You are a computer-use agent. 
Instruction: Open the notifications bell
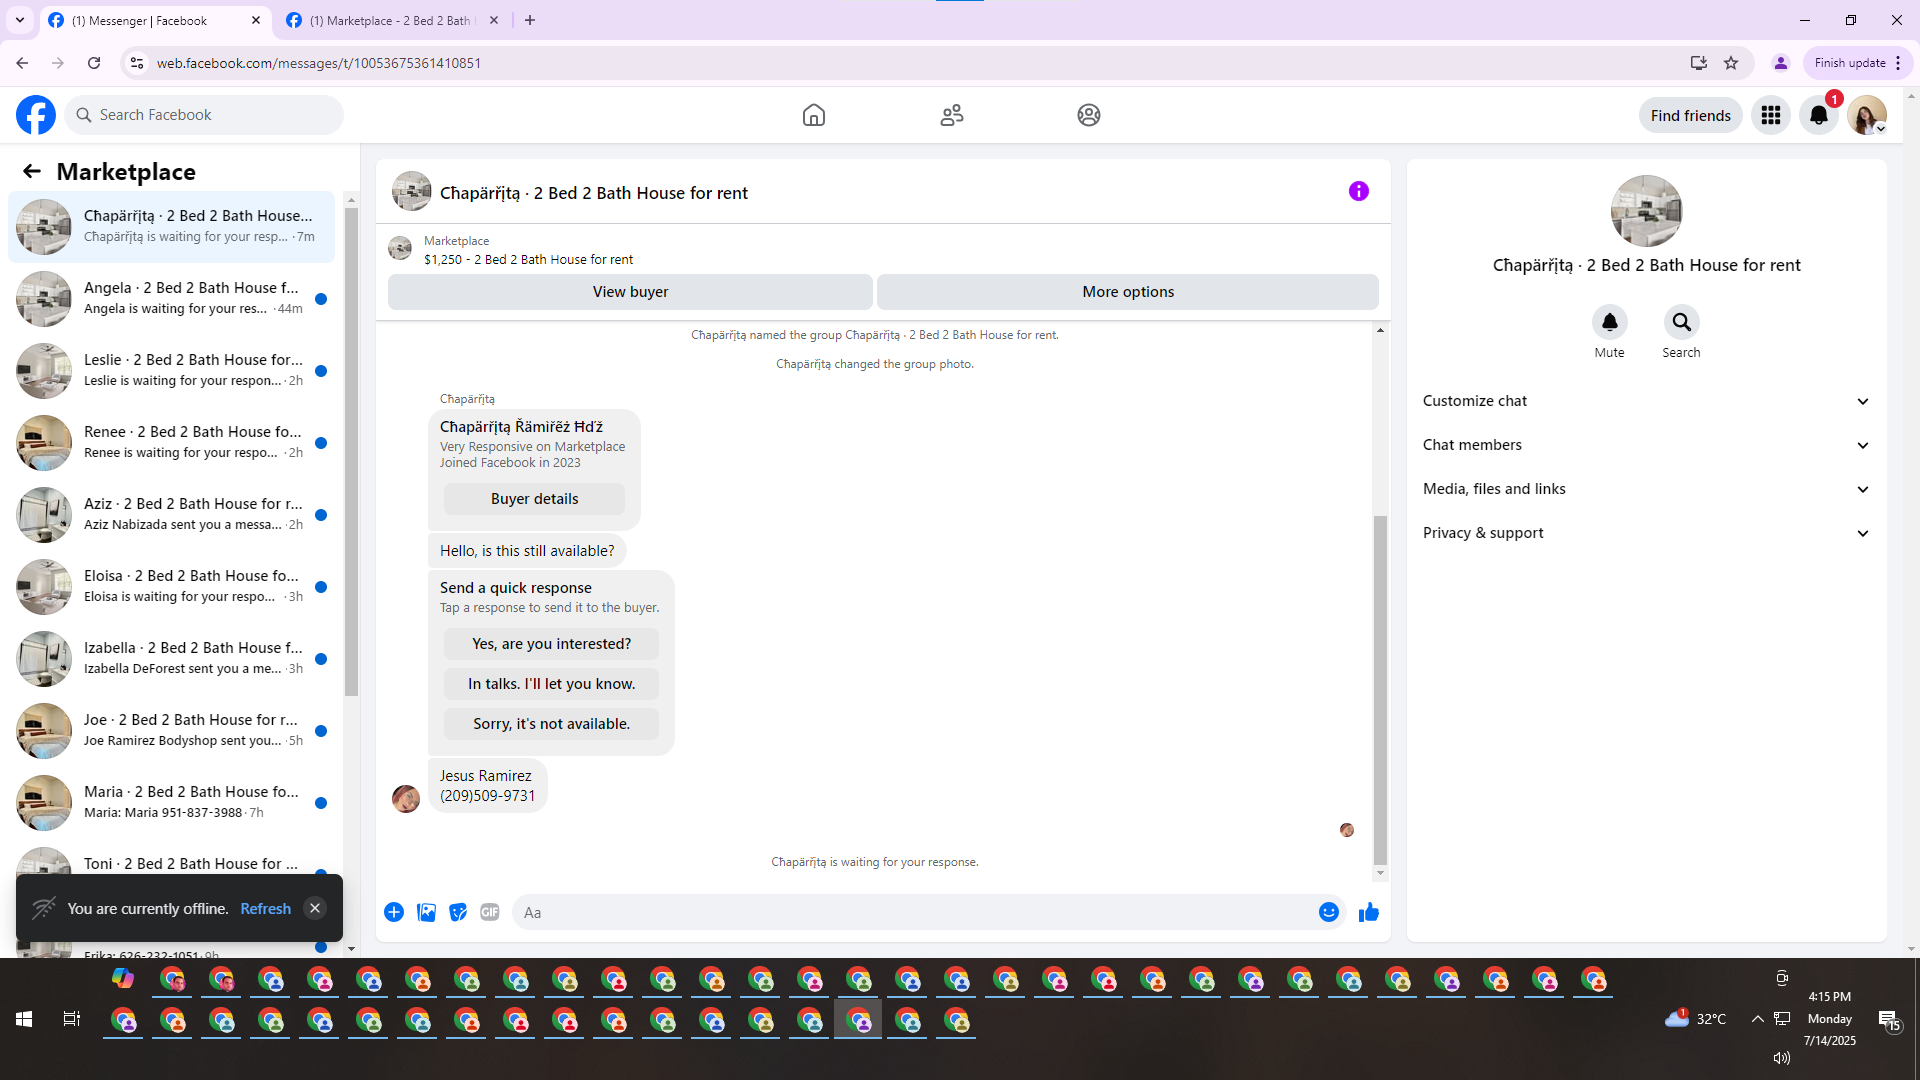click(1818, 115)
